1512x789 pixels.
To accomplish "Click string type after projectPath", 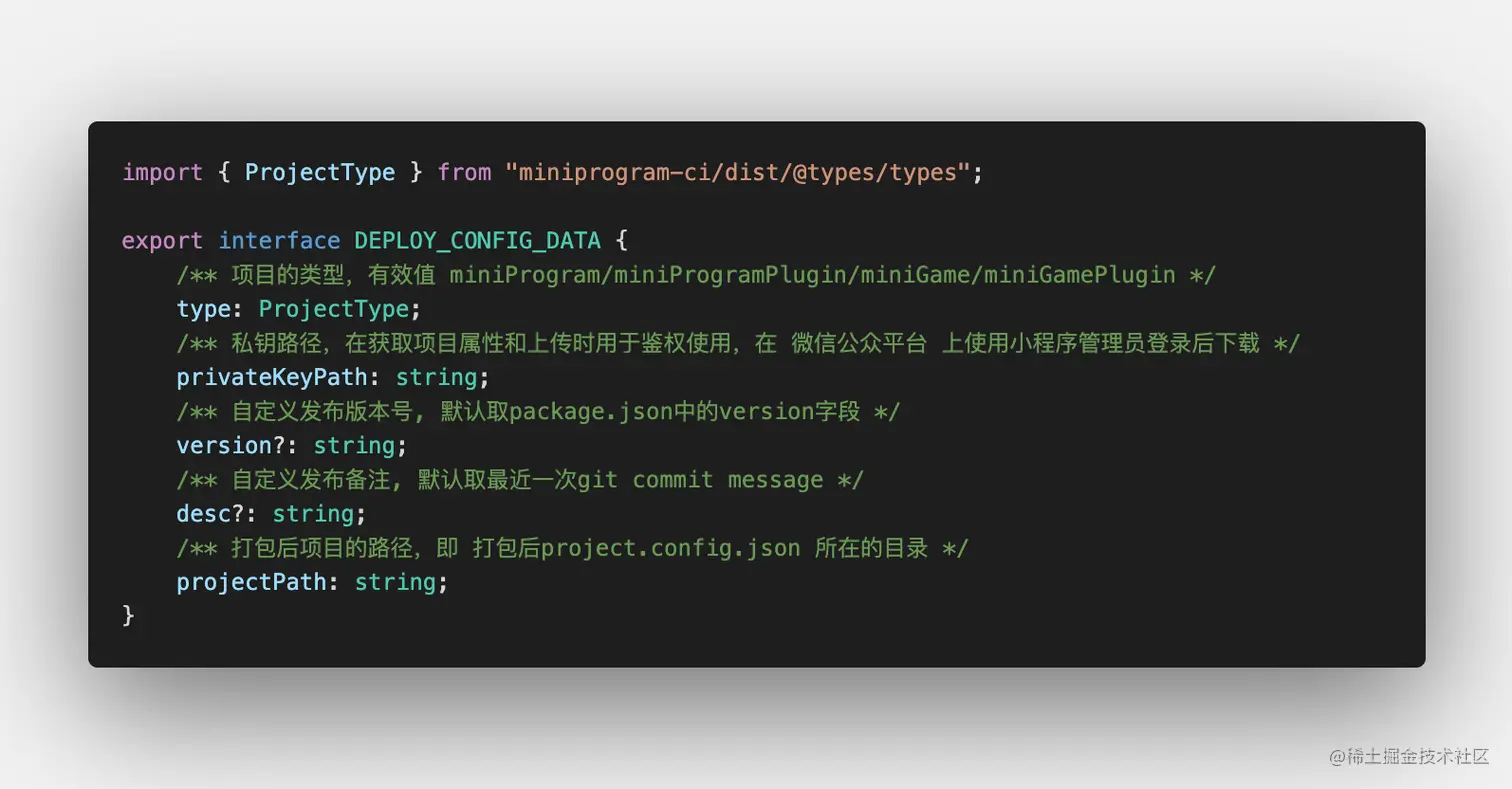I will (x=395, y=582).
